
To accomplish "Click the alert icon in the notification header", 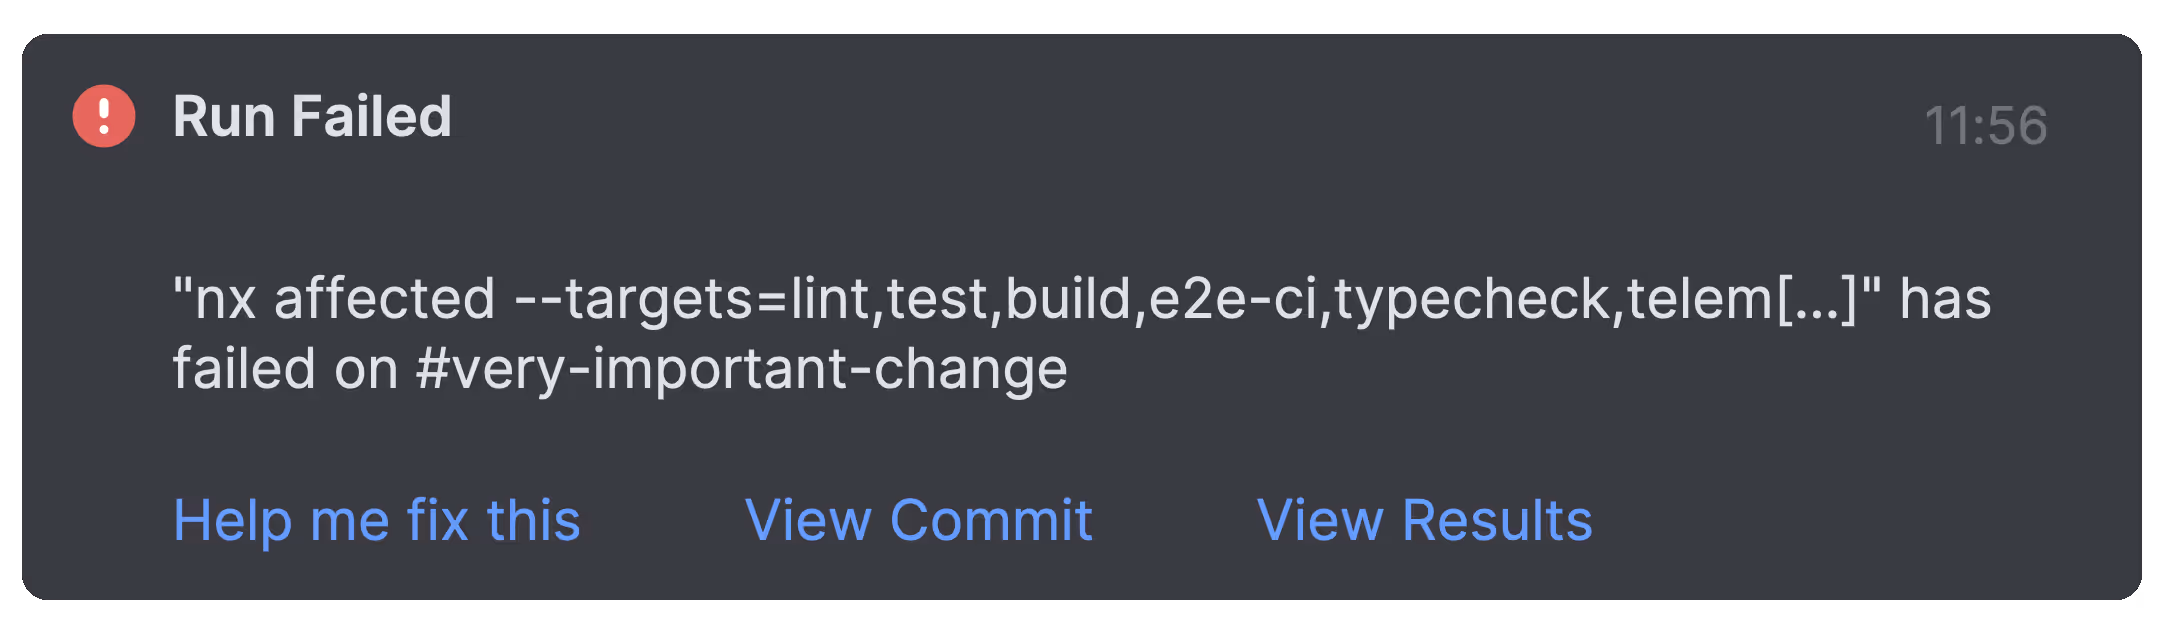I will (x=103, y=115).
